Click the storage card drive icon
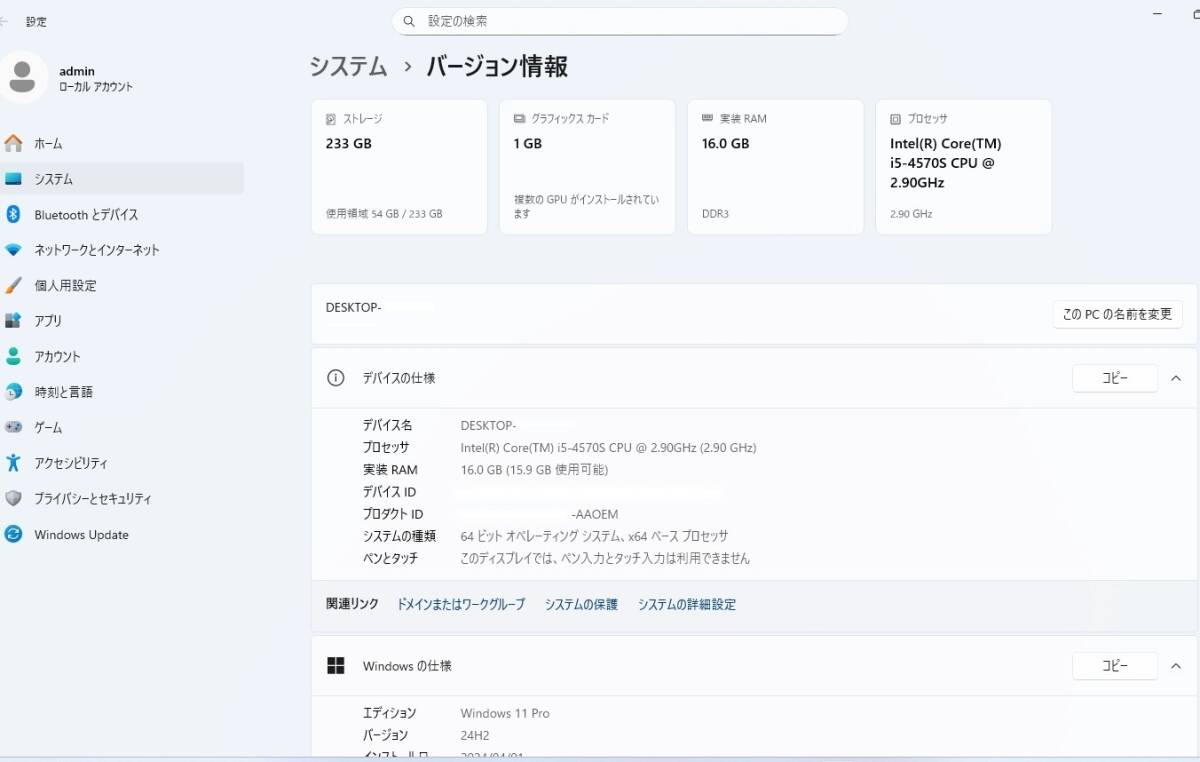This screenshot has width=1200, height=762. pyautogui.click(x=331, y=119)
